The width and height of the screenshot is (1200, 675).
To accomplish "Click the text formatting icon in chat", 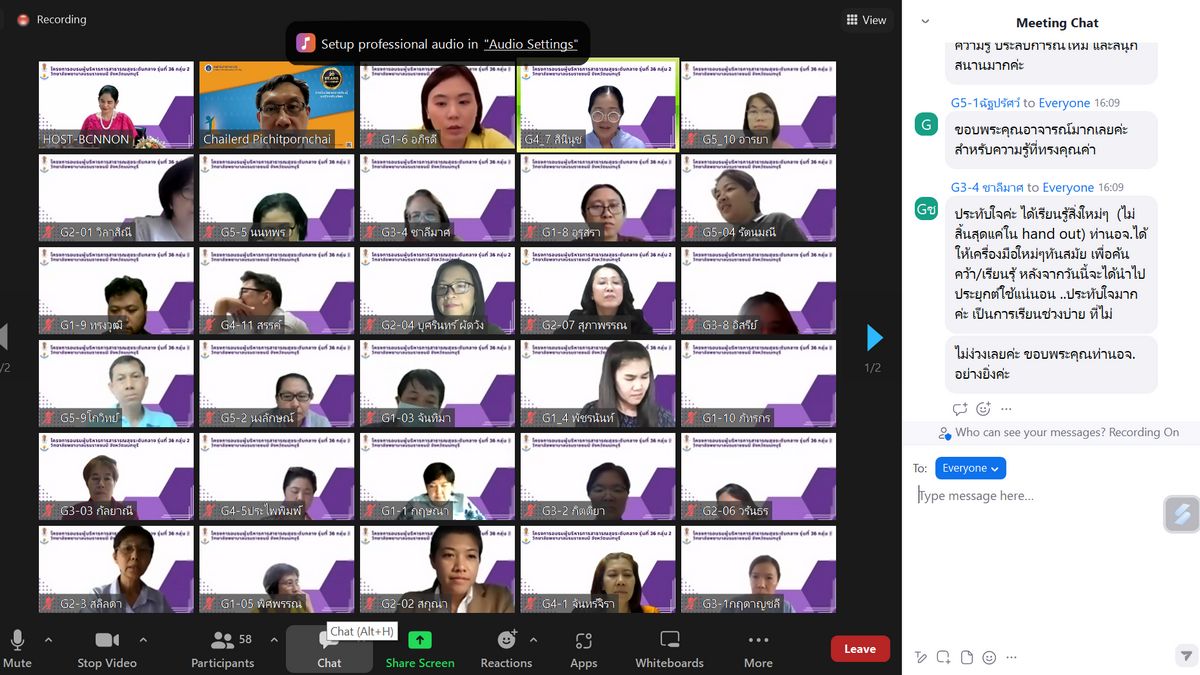I will (x=921, y=657).
